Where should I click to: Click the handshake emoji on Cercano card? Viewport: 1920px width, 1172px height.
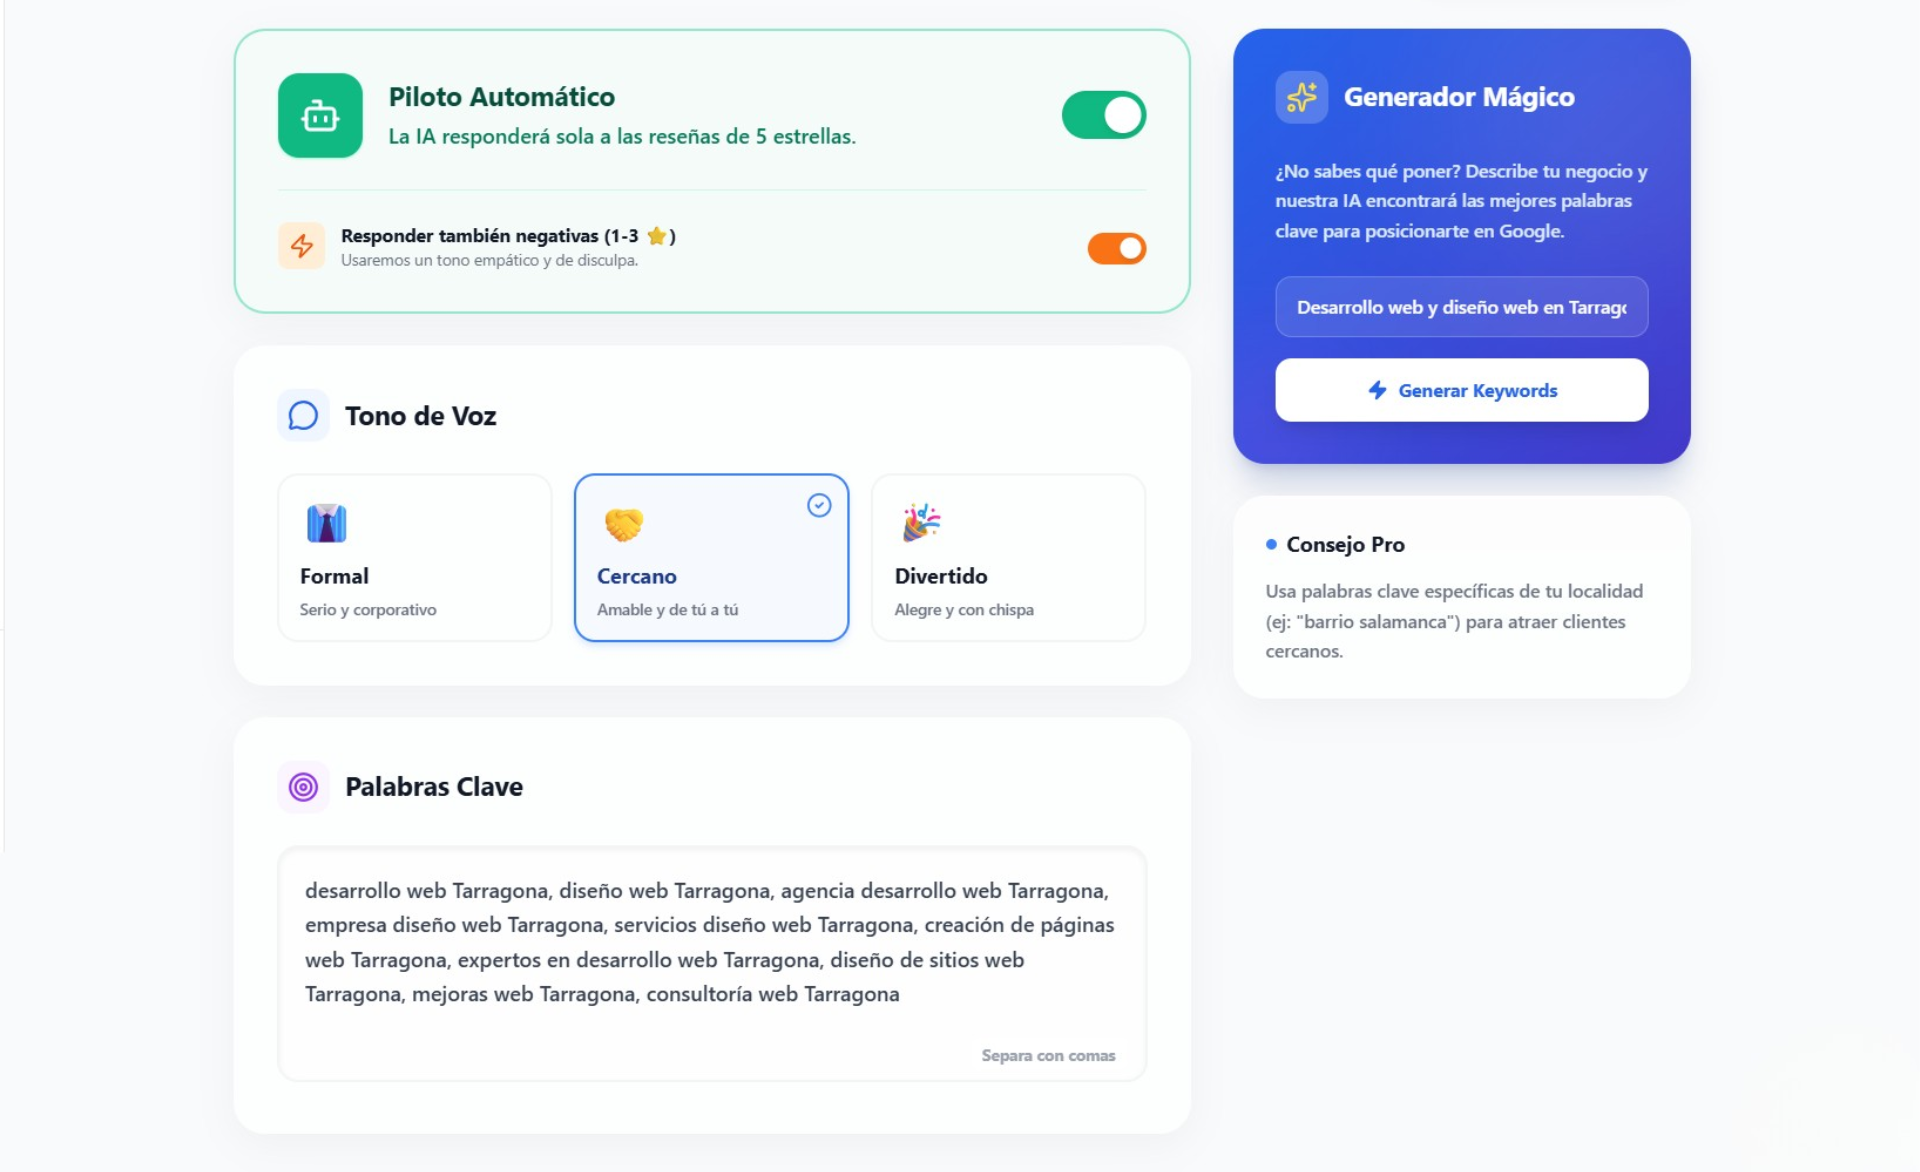pyautogui.click(x=623, y=523)
